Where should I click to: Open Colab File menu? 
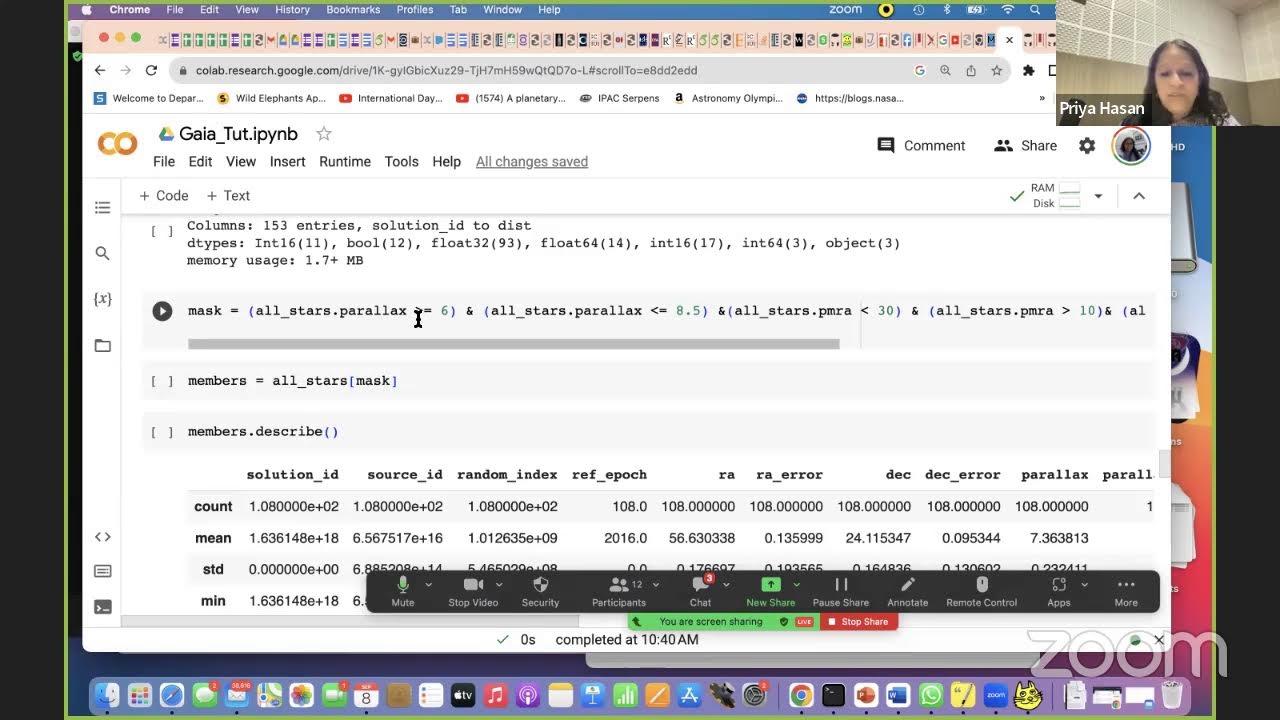[164, 162]
